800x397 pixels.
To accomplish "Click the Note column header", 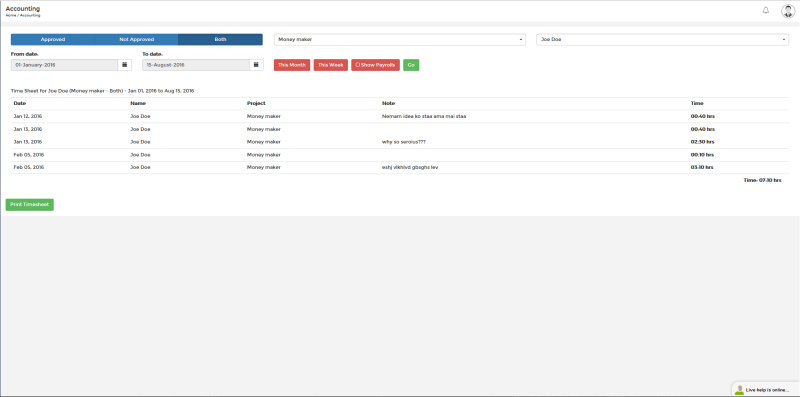I will [x=388, y=103].
